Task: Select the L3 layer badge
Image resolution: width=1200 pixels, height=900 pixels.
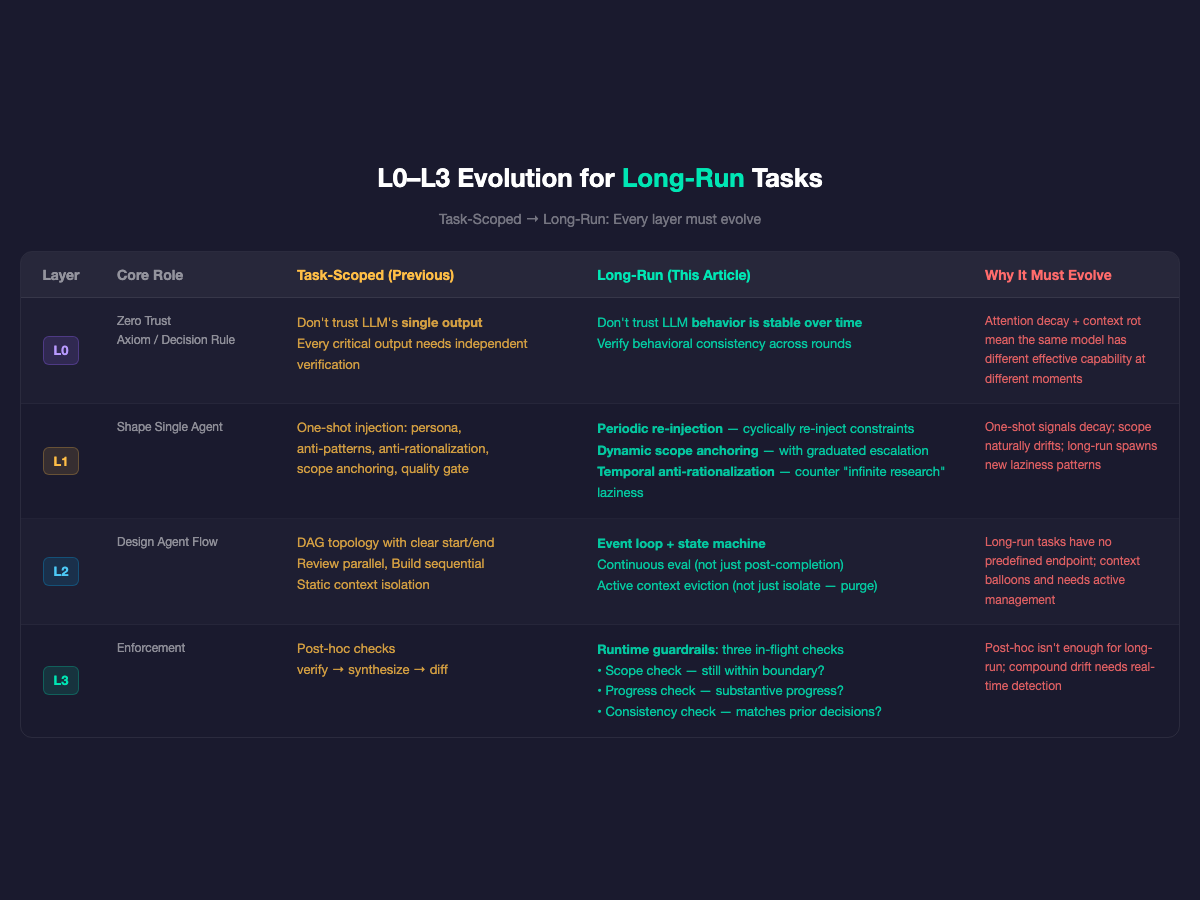Action: click(60, 680)
